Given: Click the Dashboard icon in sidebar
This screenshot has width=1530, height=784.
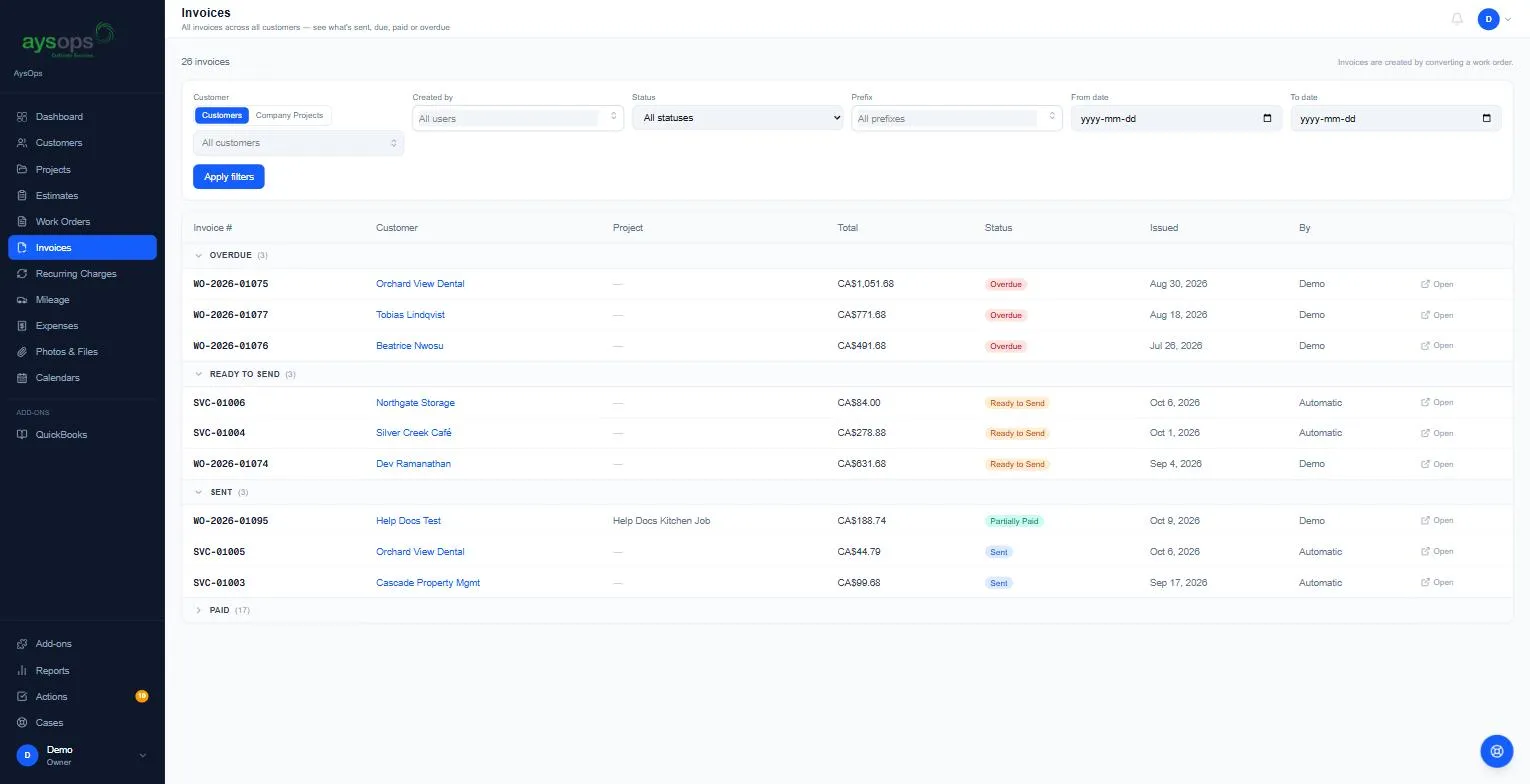Looking at the screenshot, I should [x=22, y=117].
